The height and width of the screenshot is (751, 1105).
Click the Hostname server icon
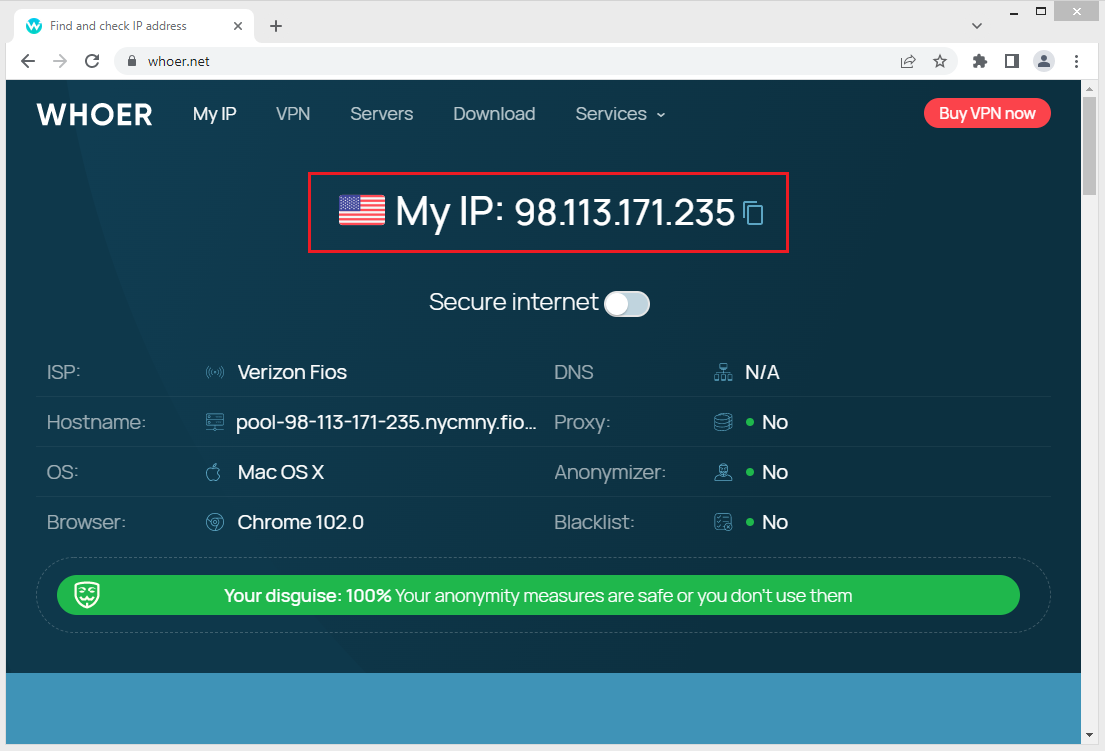click(x=215, y=422)
